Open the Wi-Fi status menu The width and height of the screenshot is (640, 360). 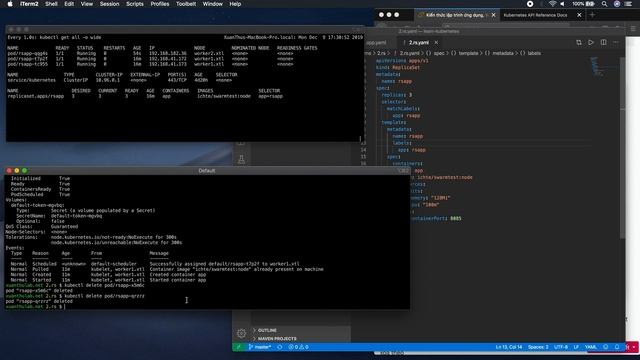pos(552,4)
